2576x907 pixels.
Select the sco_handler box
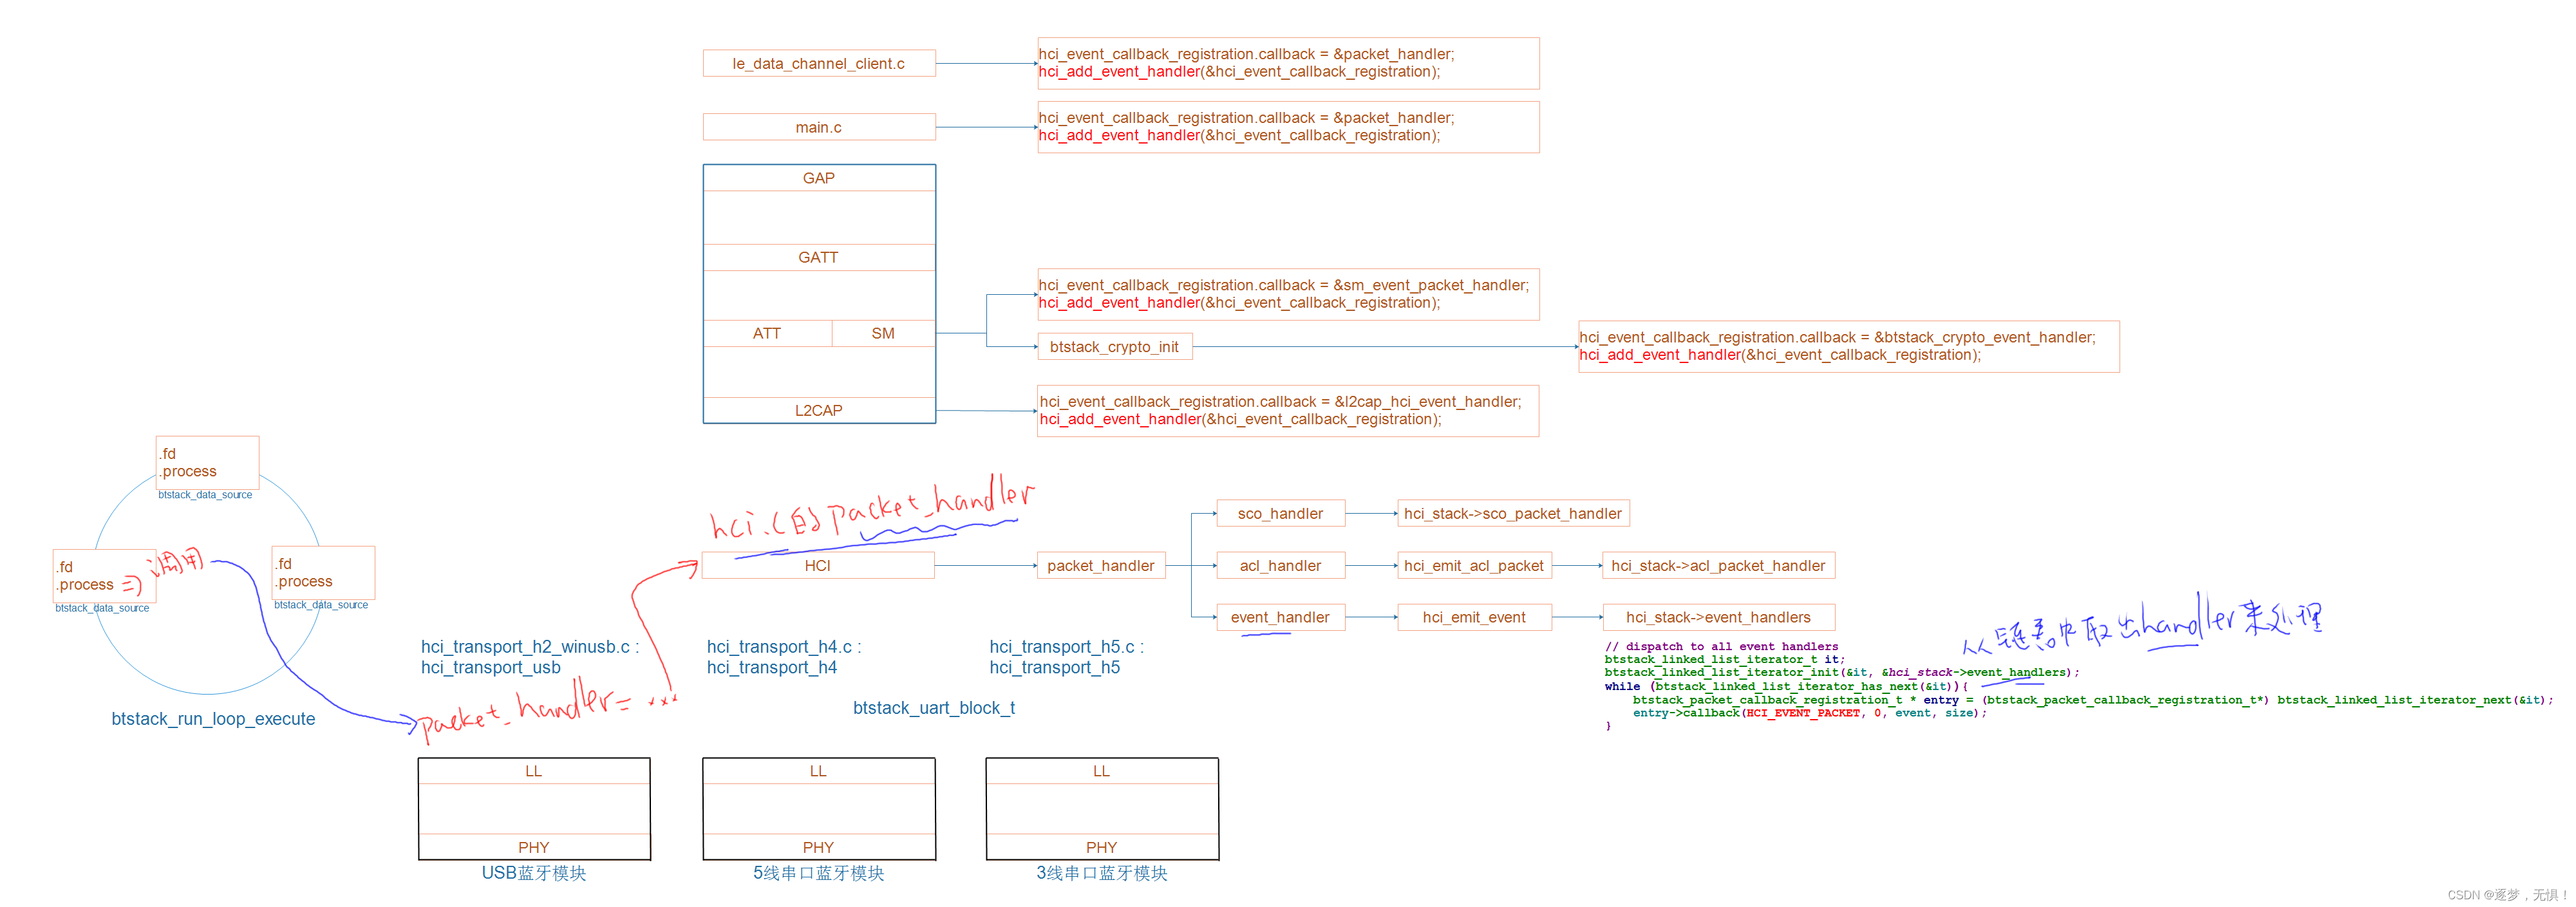pos(1281,513)
